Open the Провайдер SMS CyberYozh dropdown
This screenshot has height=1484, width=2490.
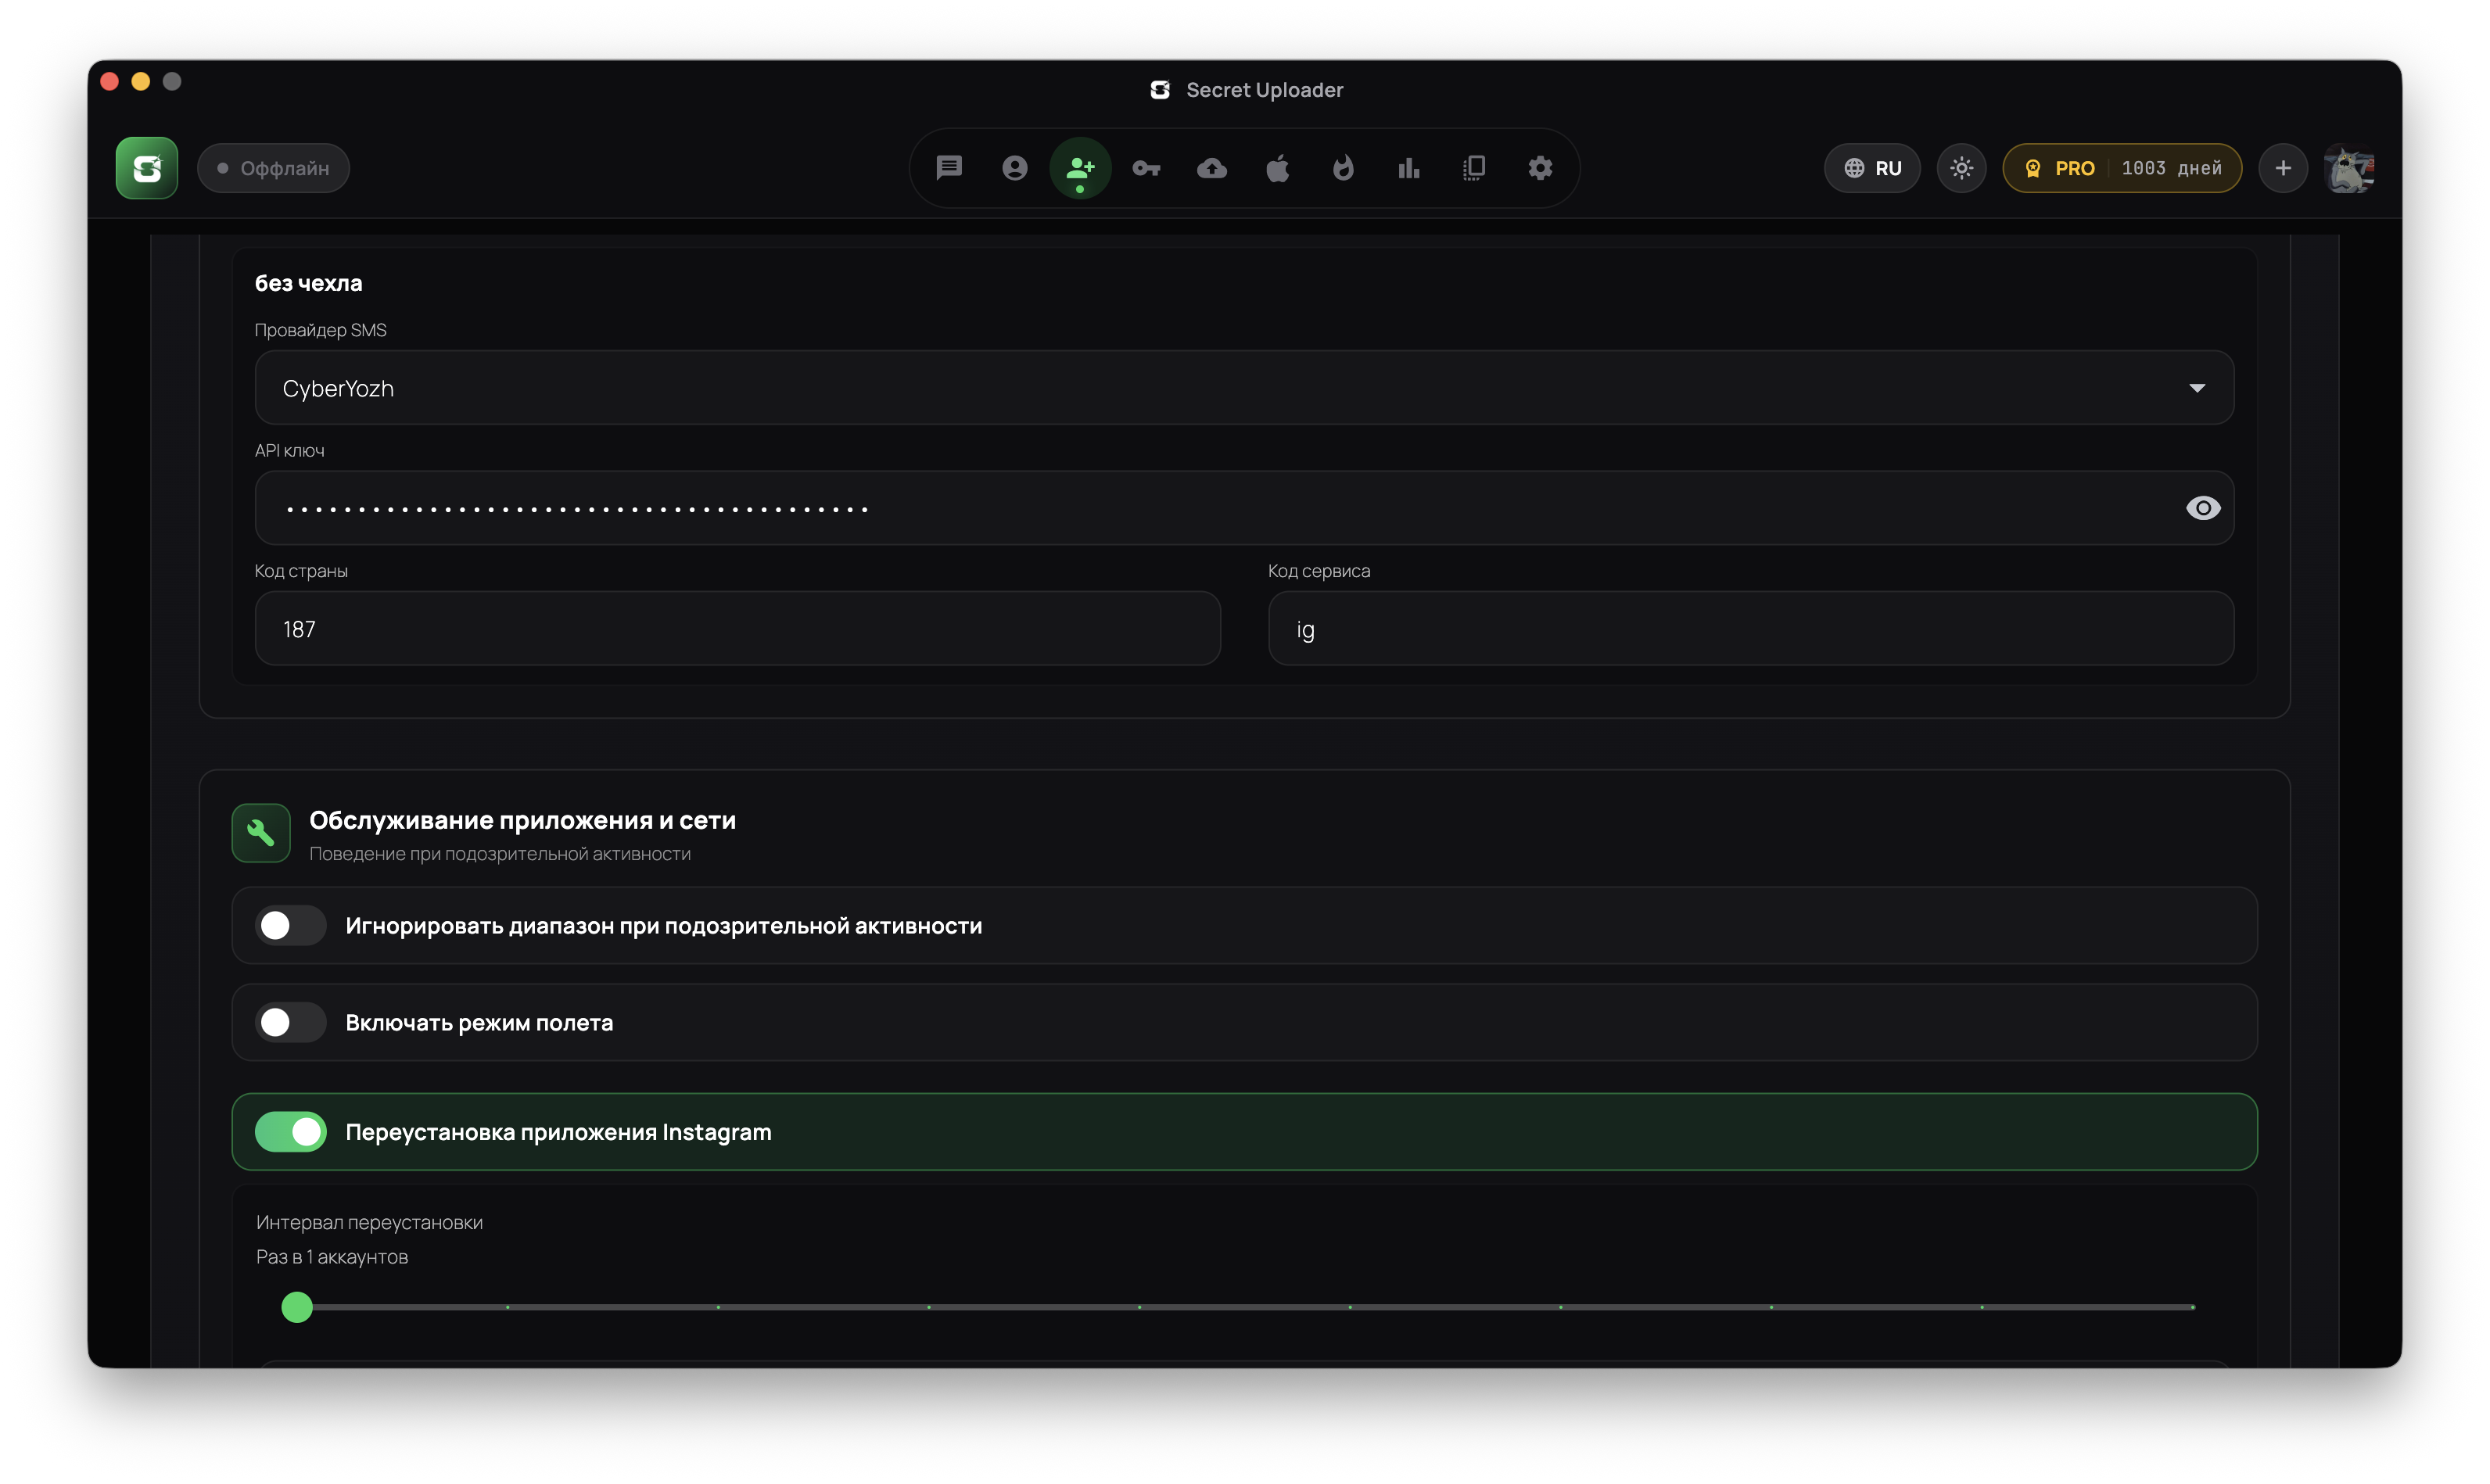click(1244, 388)
